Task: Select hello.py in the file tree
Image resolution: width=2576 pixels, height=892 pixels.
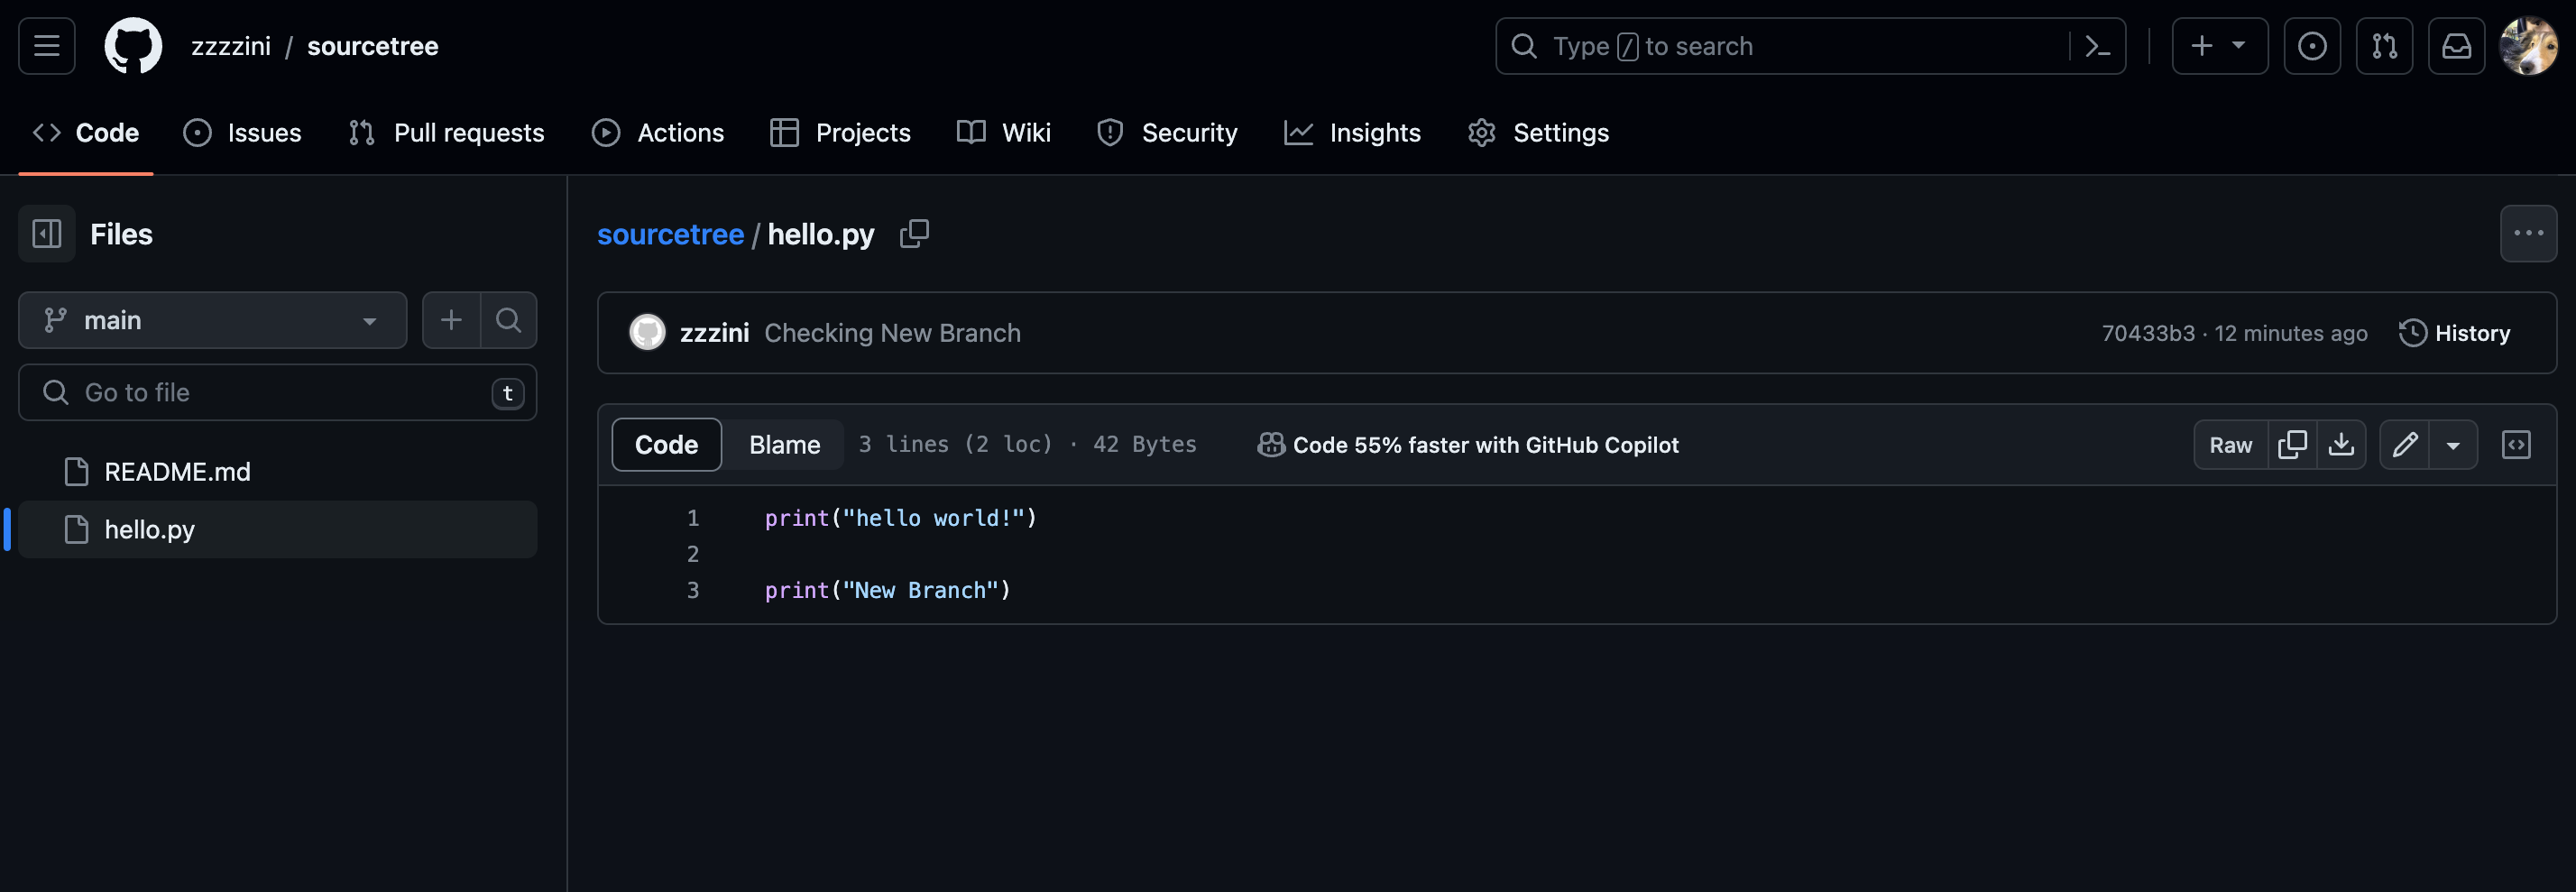Action: [x=278, y=529]
